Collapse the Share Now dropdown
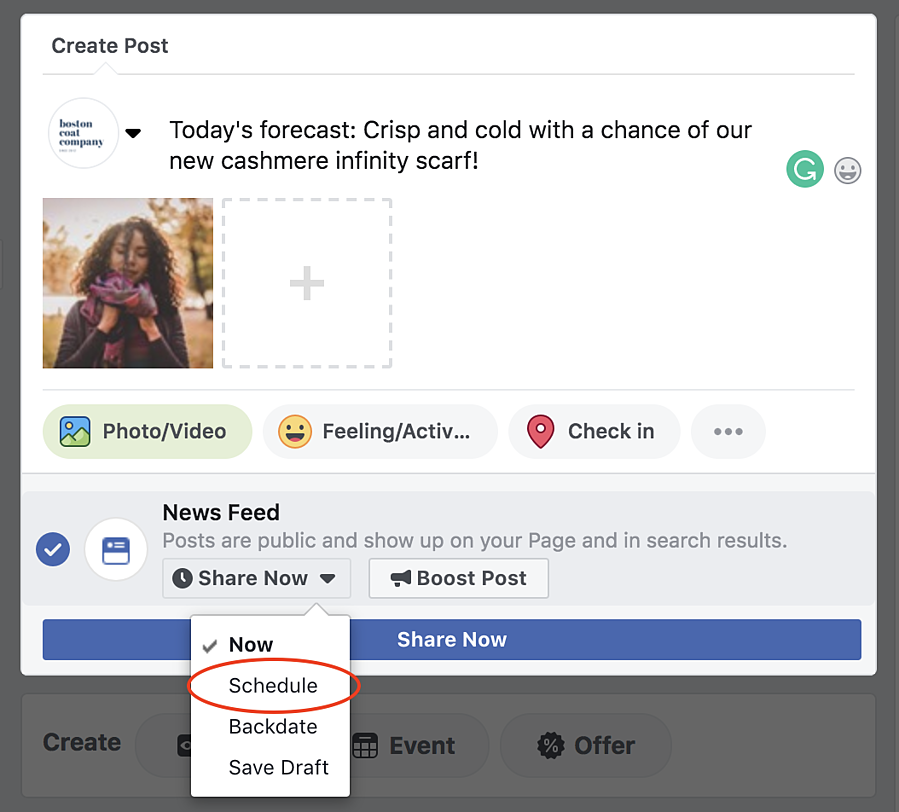 click(256, 578)
